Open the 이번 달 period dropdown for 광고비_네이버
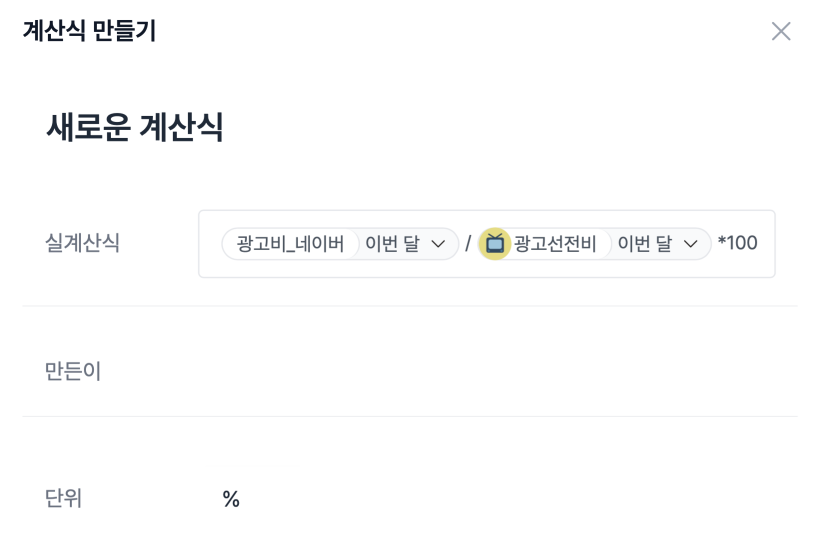Viewport: 815px width, 556px height. pyautogui.click(x=404, y=244)
